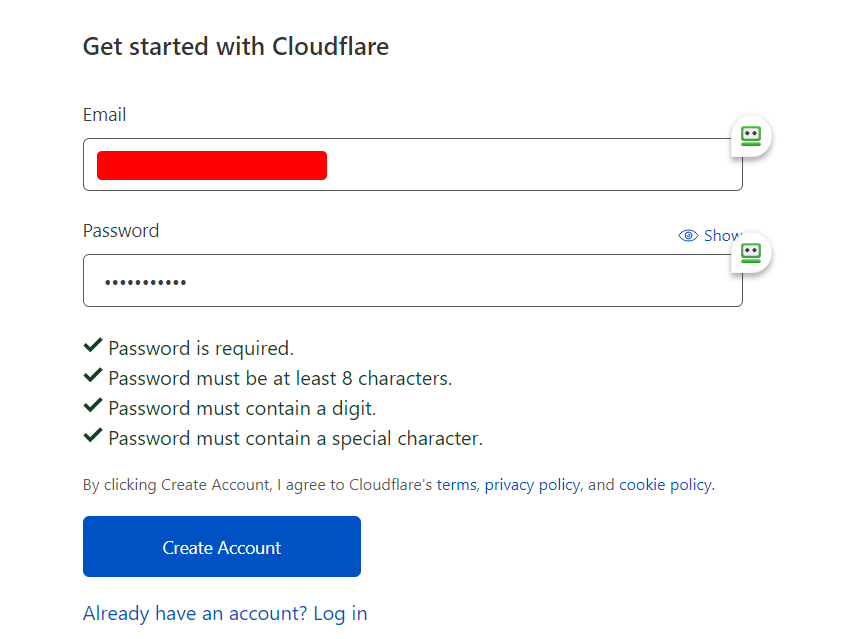Select the redacted email value
851x639 pixels.
(x=211, y=165)
